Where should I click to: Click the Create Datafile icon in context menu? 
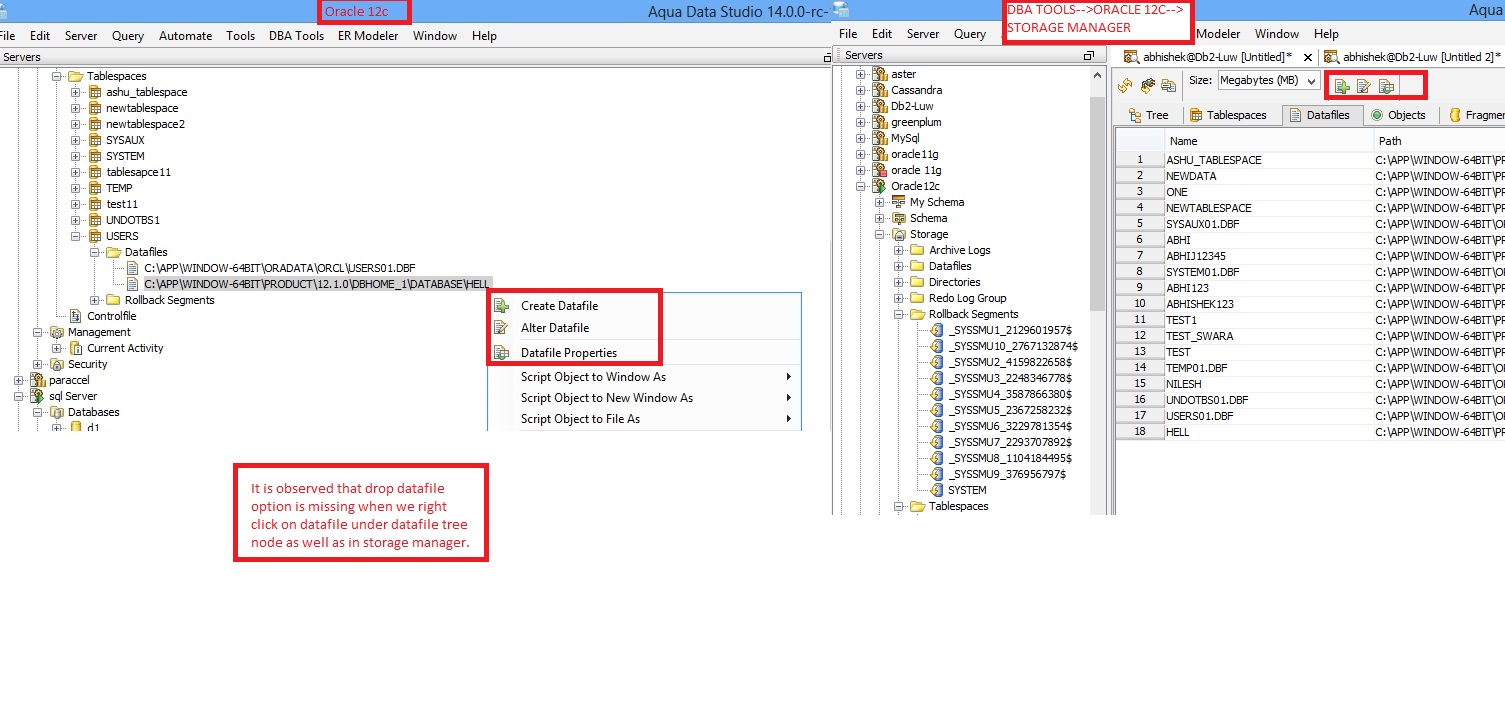(x=502, y=305)
